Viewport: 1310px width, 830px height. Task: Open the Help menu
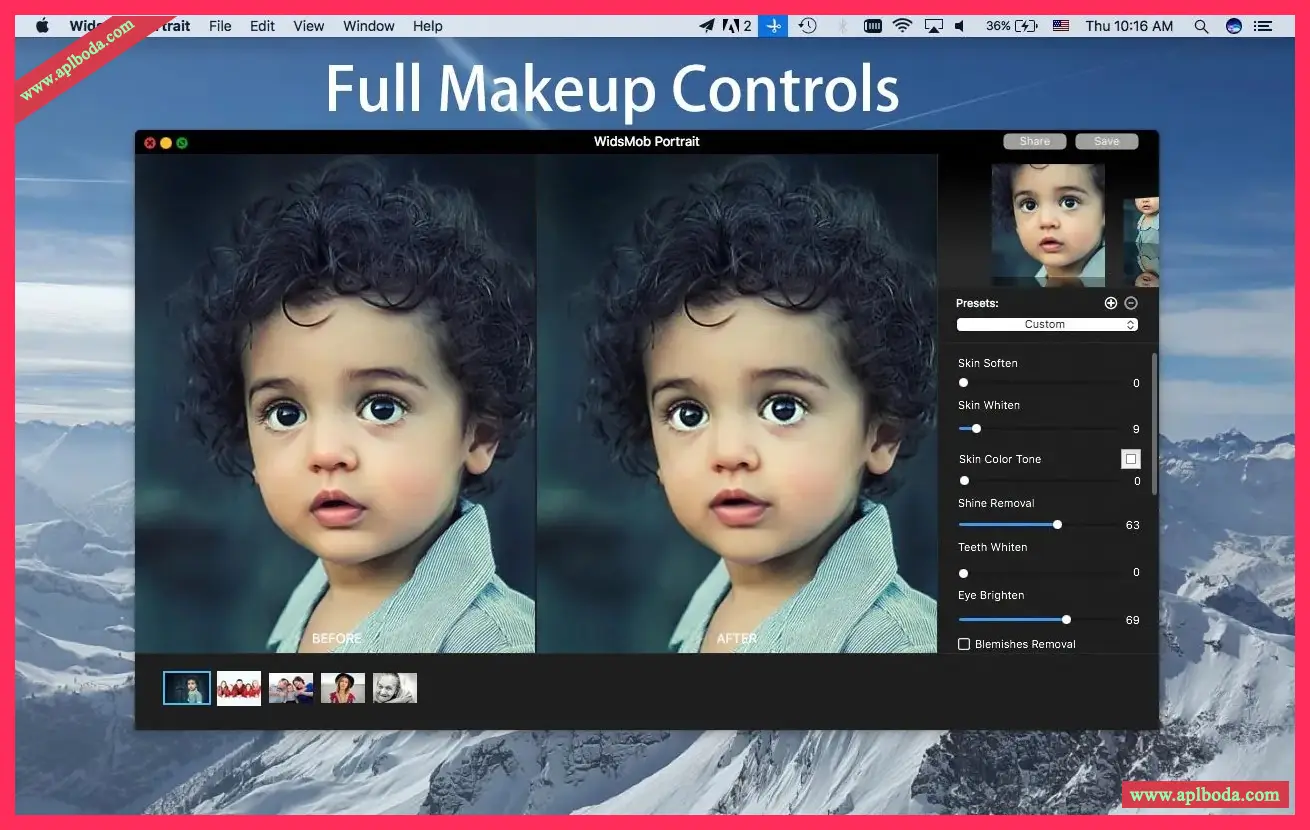[x=428, y=26]
